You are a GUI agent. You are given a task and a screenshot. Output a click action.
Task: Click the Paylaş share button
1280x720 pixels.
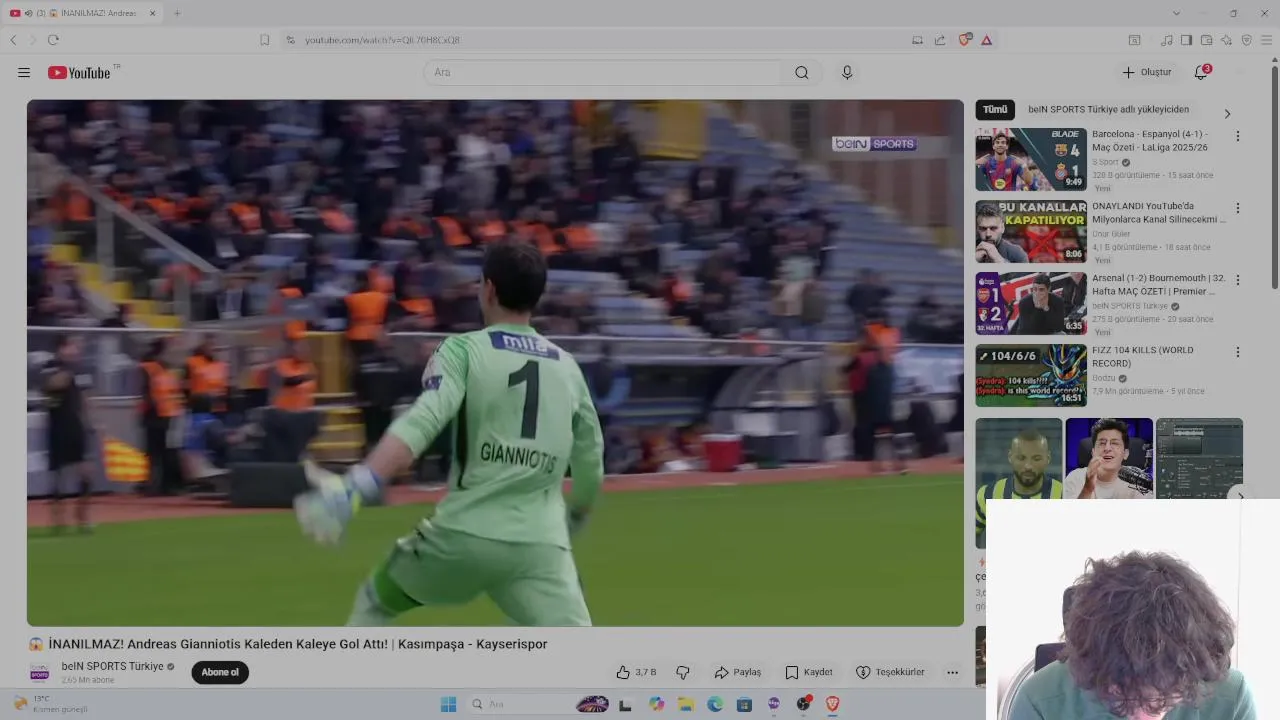coord(738,672)
